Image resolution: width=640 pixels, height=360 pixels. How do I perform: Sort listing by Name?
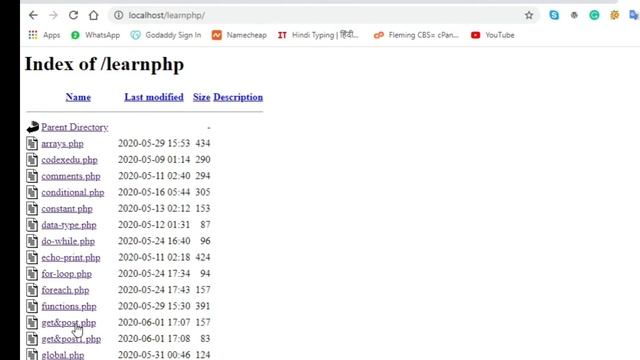[x=78, y=97]
